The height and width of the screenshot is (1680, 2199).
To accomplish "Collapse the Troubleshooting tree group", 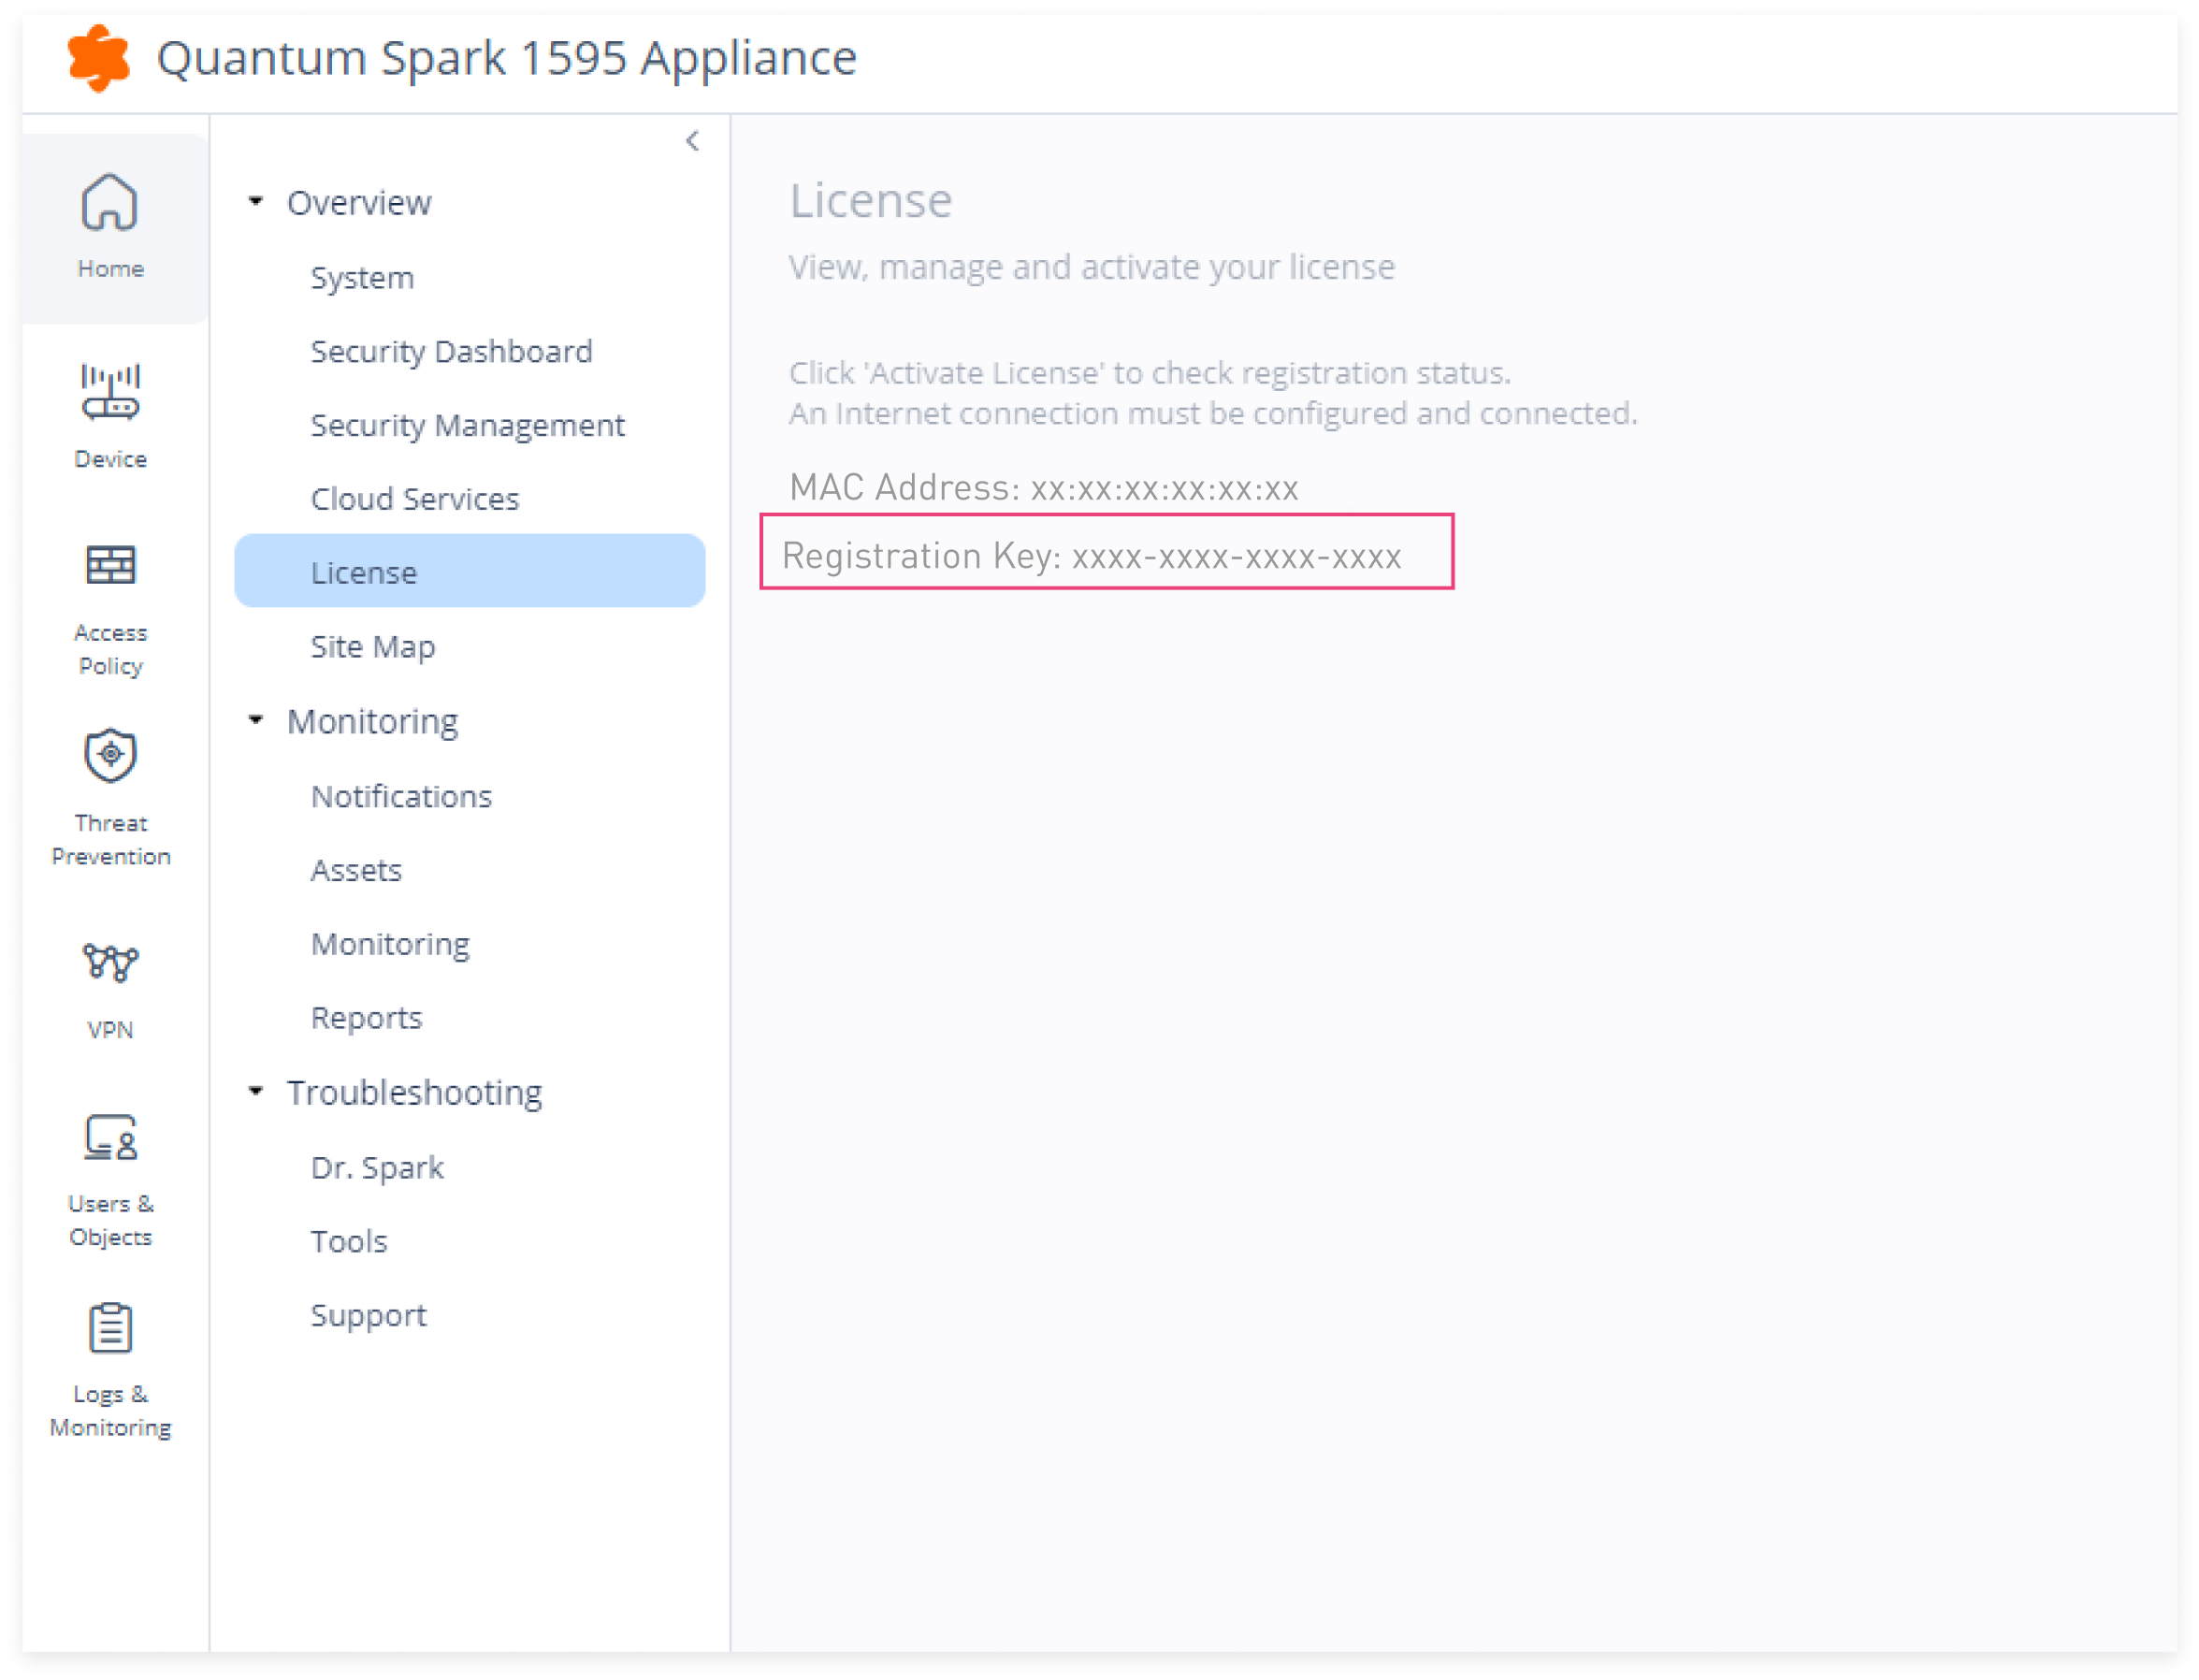I will coord(256,1092).
